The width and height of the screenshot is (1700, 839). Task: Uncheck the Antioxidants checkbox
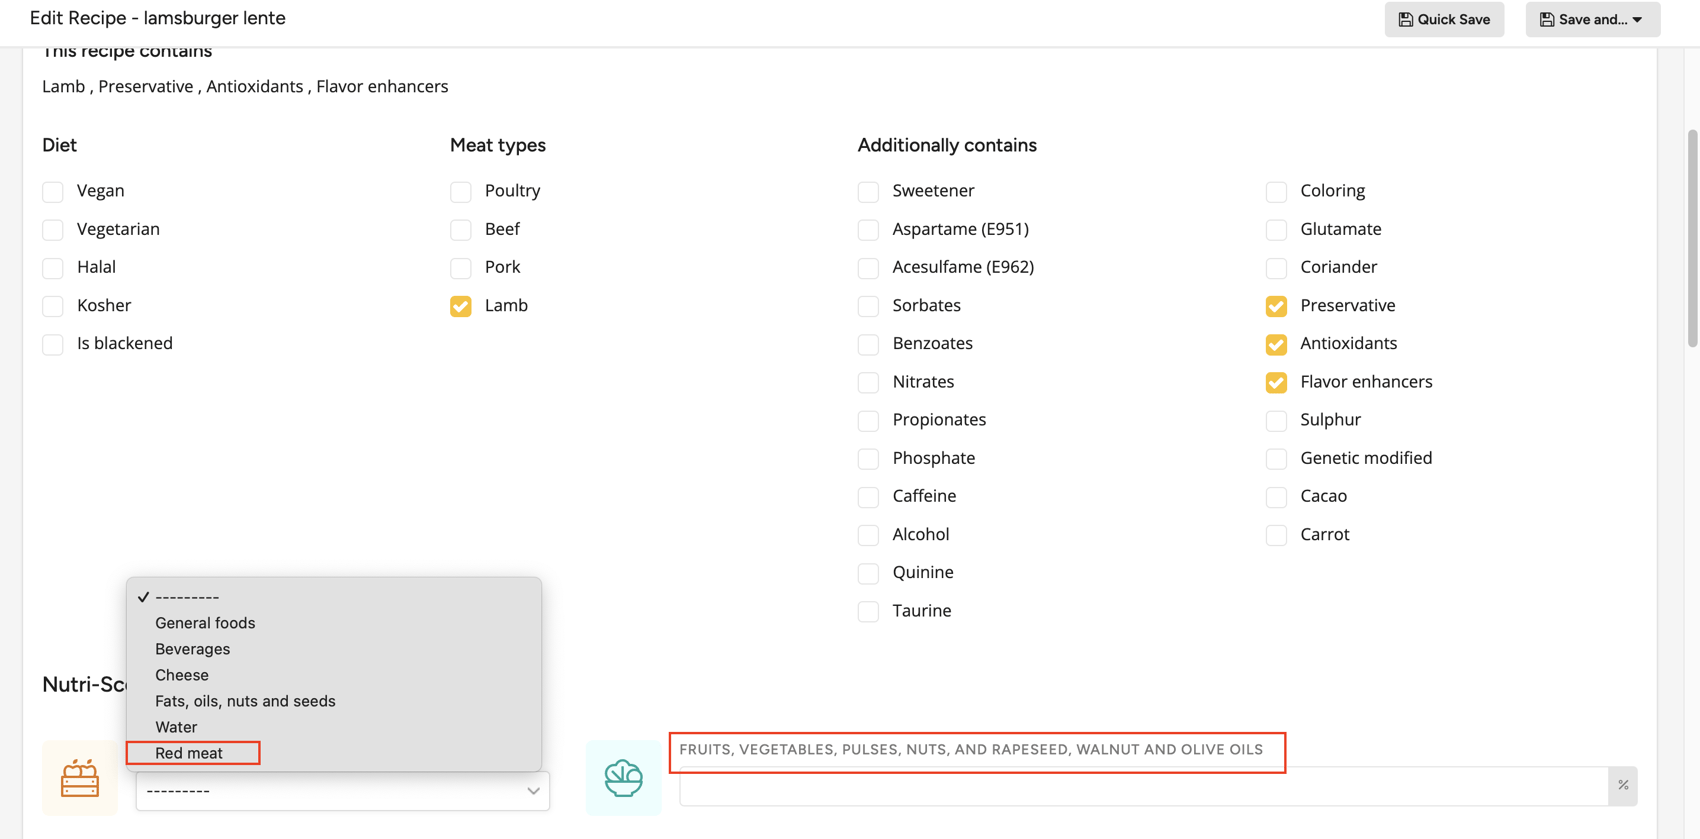1276,344
